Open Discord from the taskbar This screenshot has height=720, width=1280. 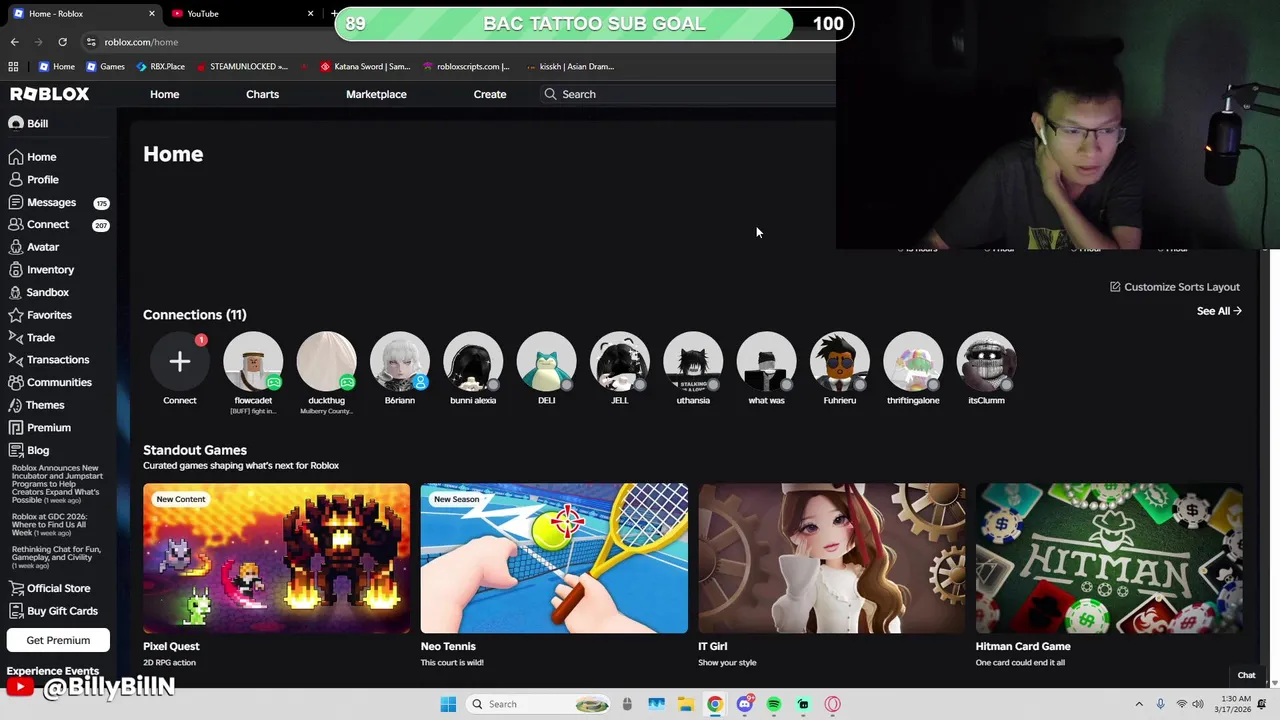click(x=744, y=704)
